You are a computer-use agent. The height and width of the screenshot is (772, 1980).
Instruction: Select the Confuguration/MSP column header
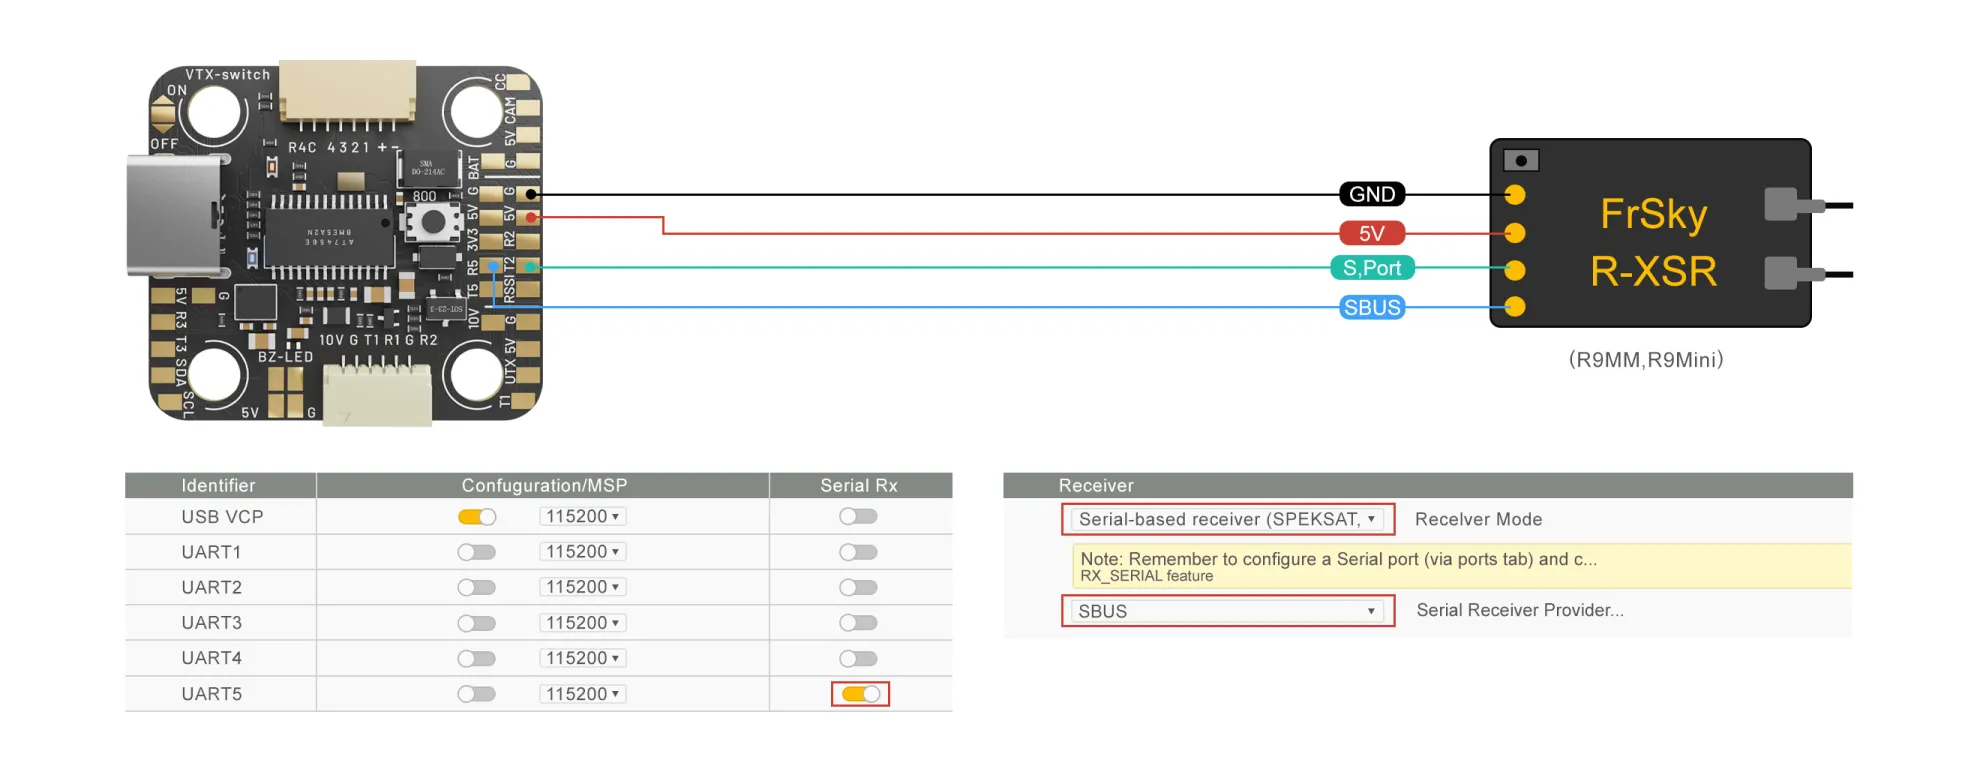pyautogui.click(x=544, y=486)
